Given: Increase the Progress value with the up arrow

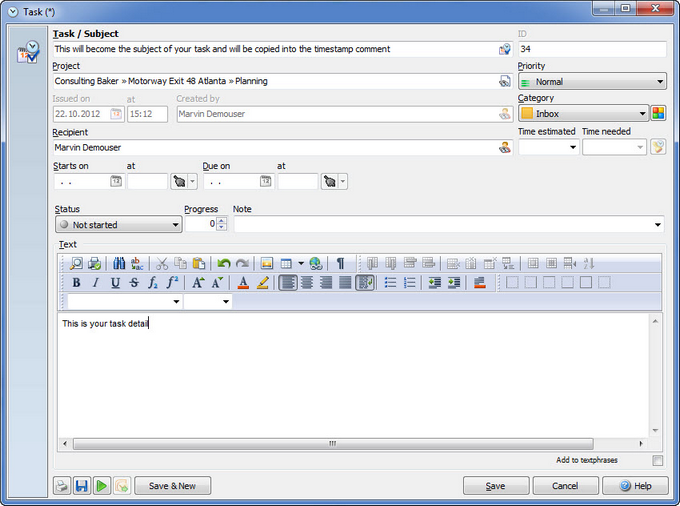Looking at the screenshot, I should 222,221.
